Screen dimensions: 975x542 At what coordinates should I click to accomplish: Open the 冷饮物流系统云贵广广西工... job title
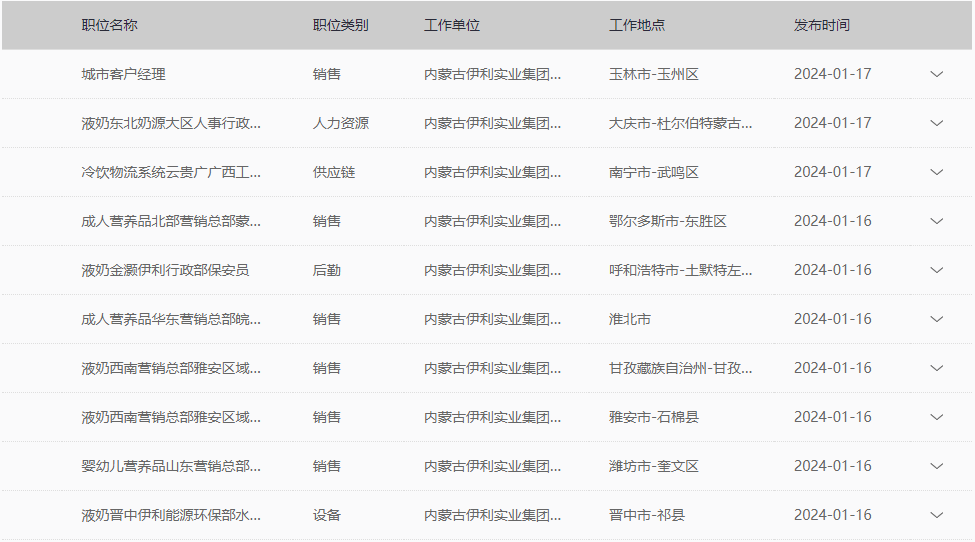[x=171, y=172]
